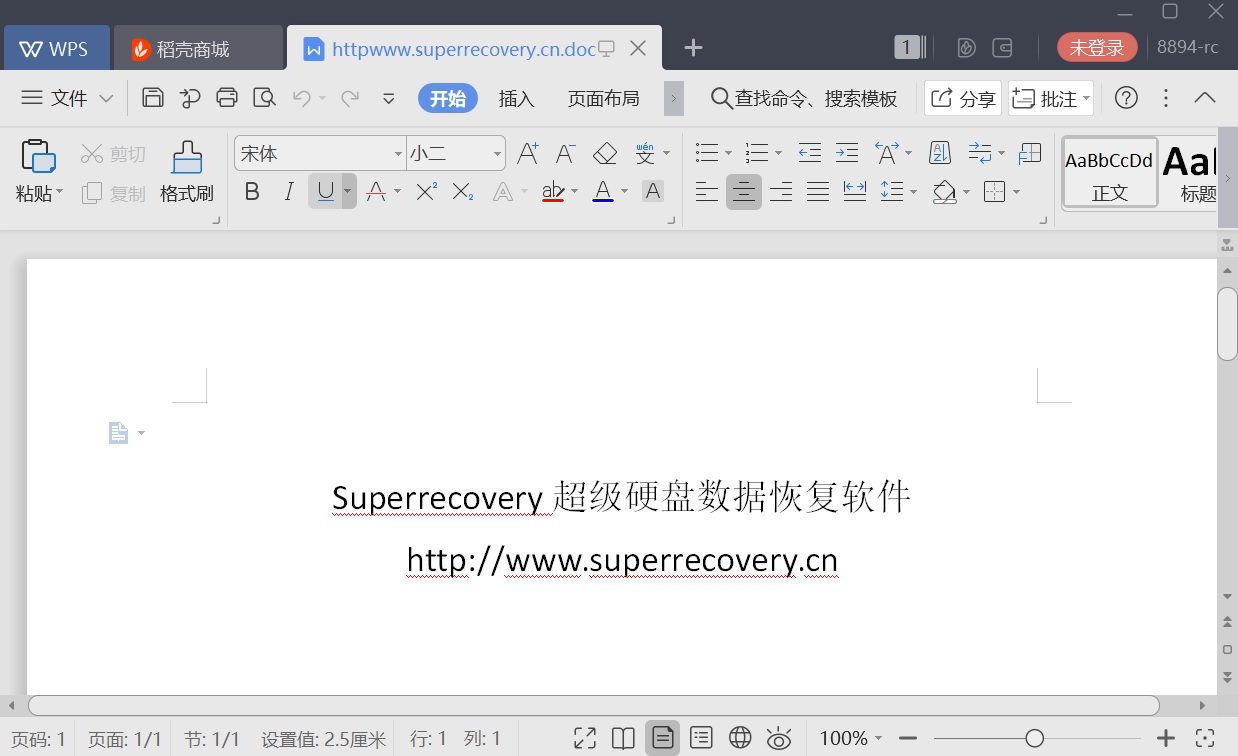Image resolution: width=1238 pixels, height=756 pixels.
Task: Switch to the 页面布局 ribbon tab
Action: tap(603, 98)
